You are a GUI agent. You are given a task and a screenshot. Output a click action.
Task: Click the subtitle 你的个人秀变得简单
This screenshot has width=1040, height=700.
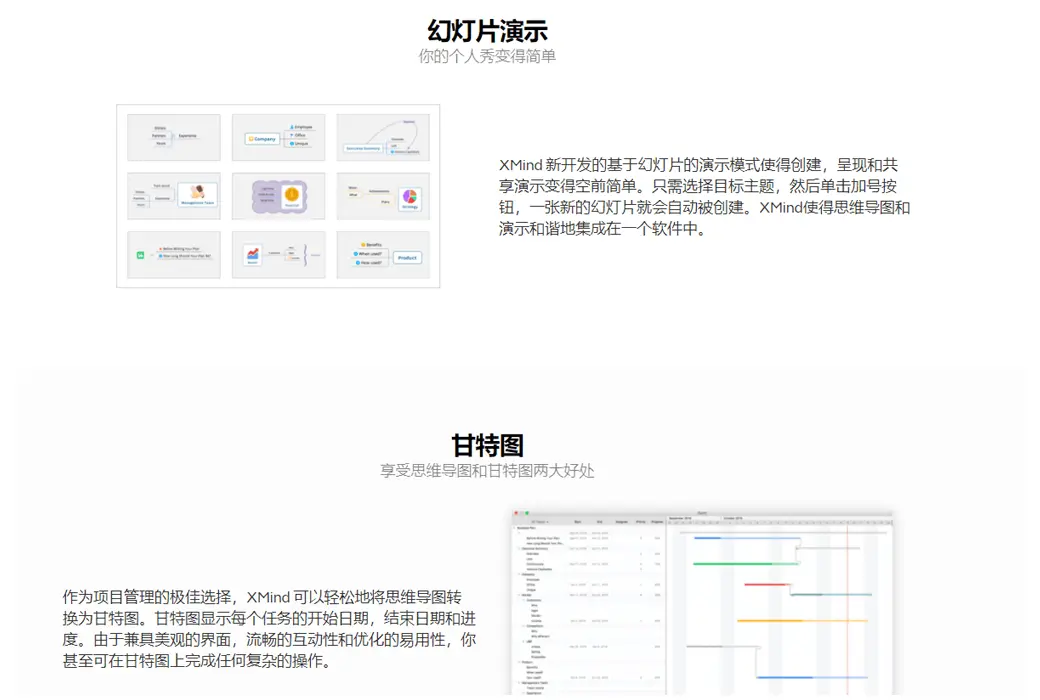pyautogui.click(x=487, y=56)
